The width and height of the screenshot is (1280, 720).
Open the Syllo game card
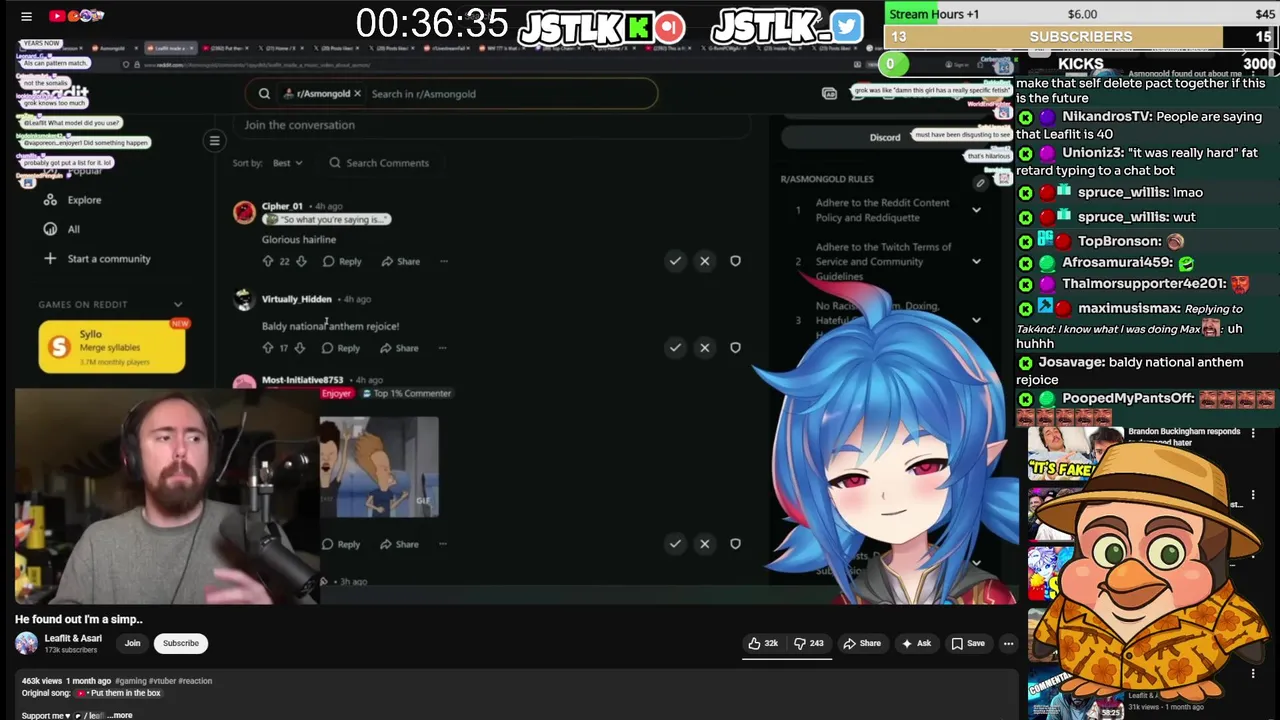(x=112, y=346)
